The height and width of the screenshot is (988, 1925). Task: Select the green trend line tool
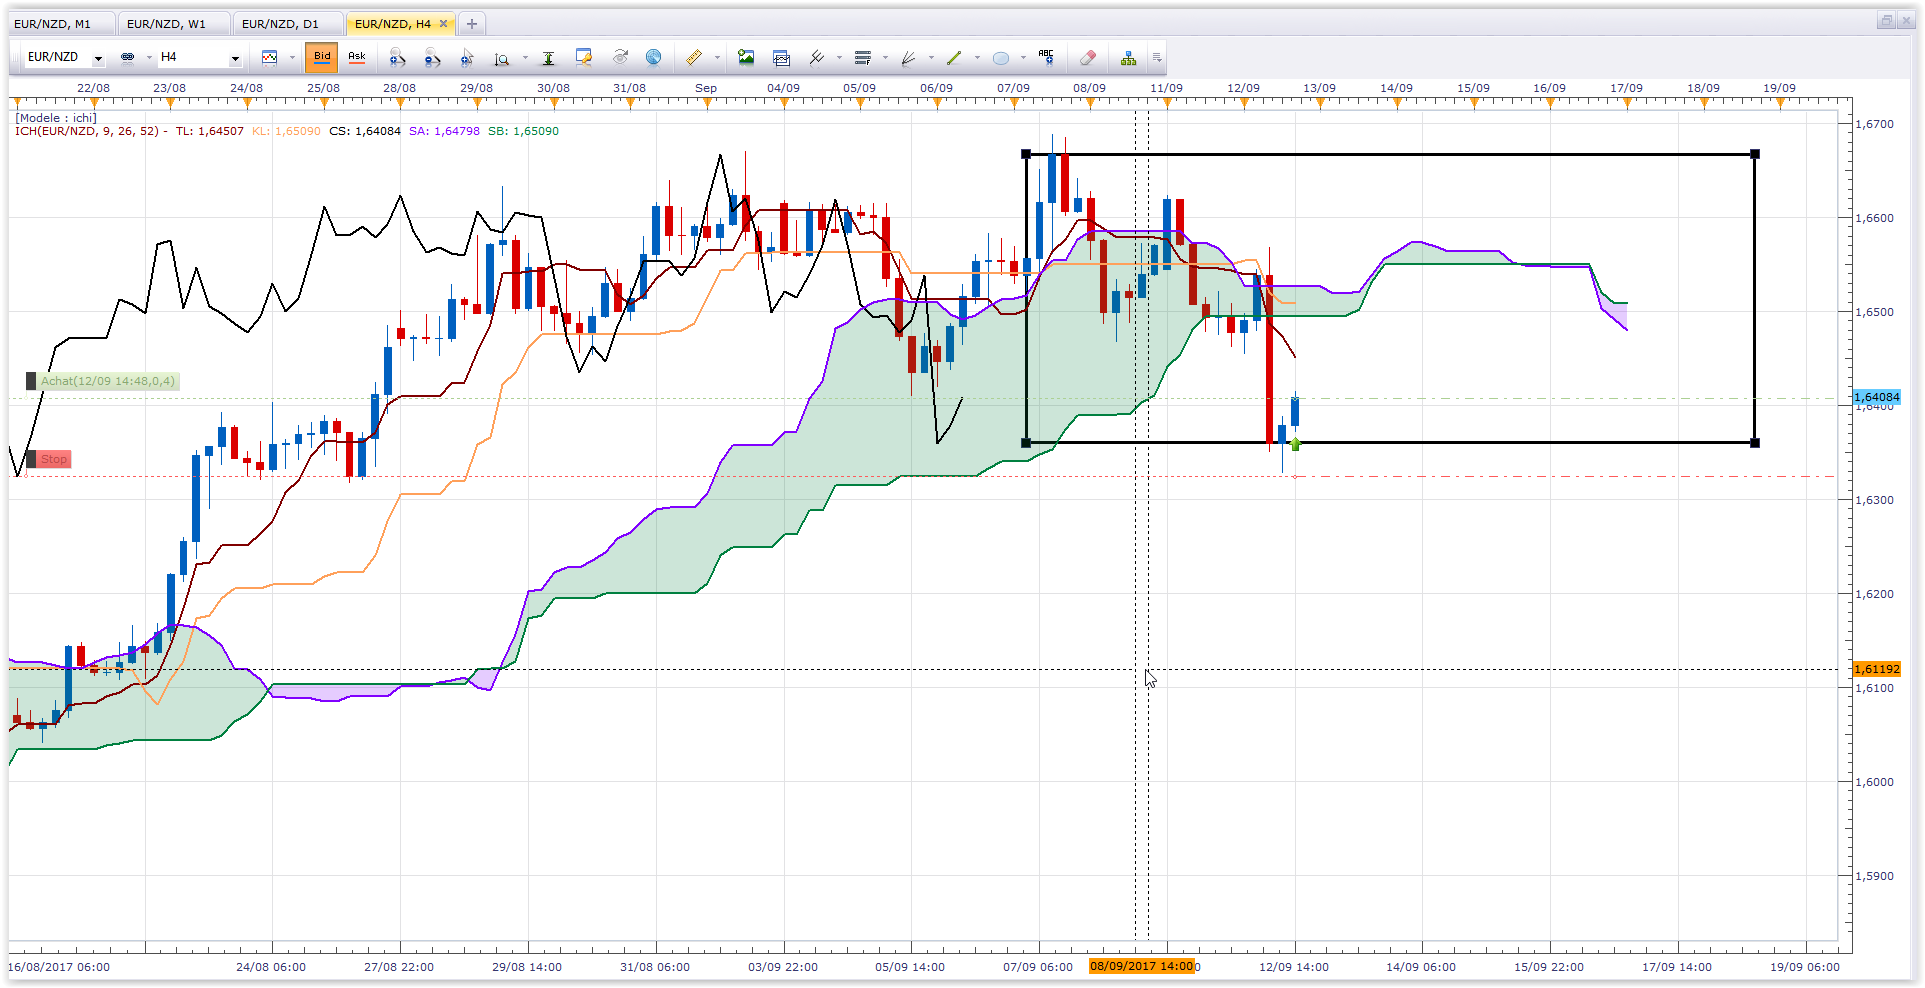pyautogui.click(x=954, y=58)
